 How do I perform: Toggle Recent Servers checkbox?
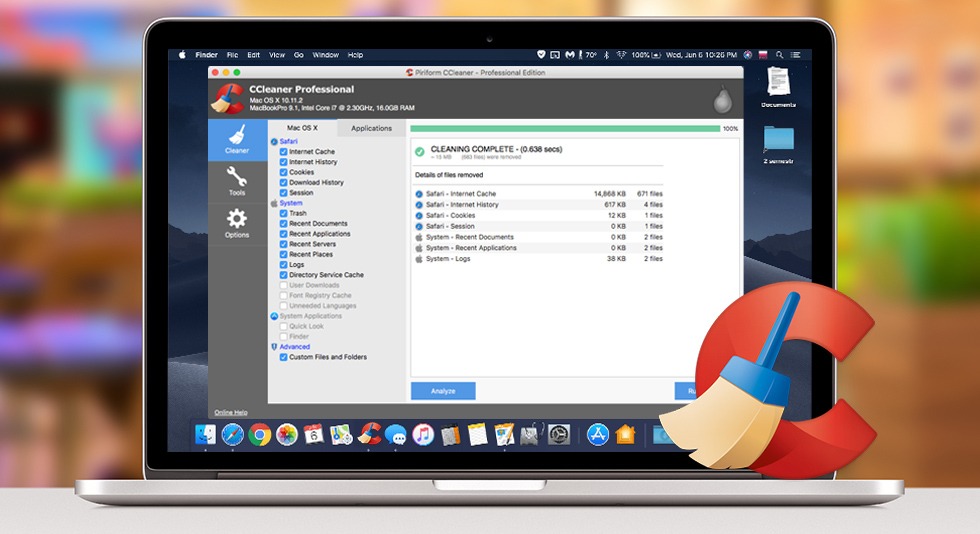tap(283, 244)
